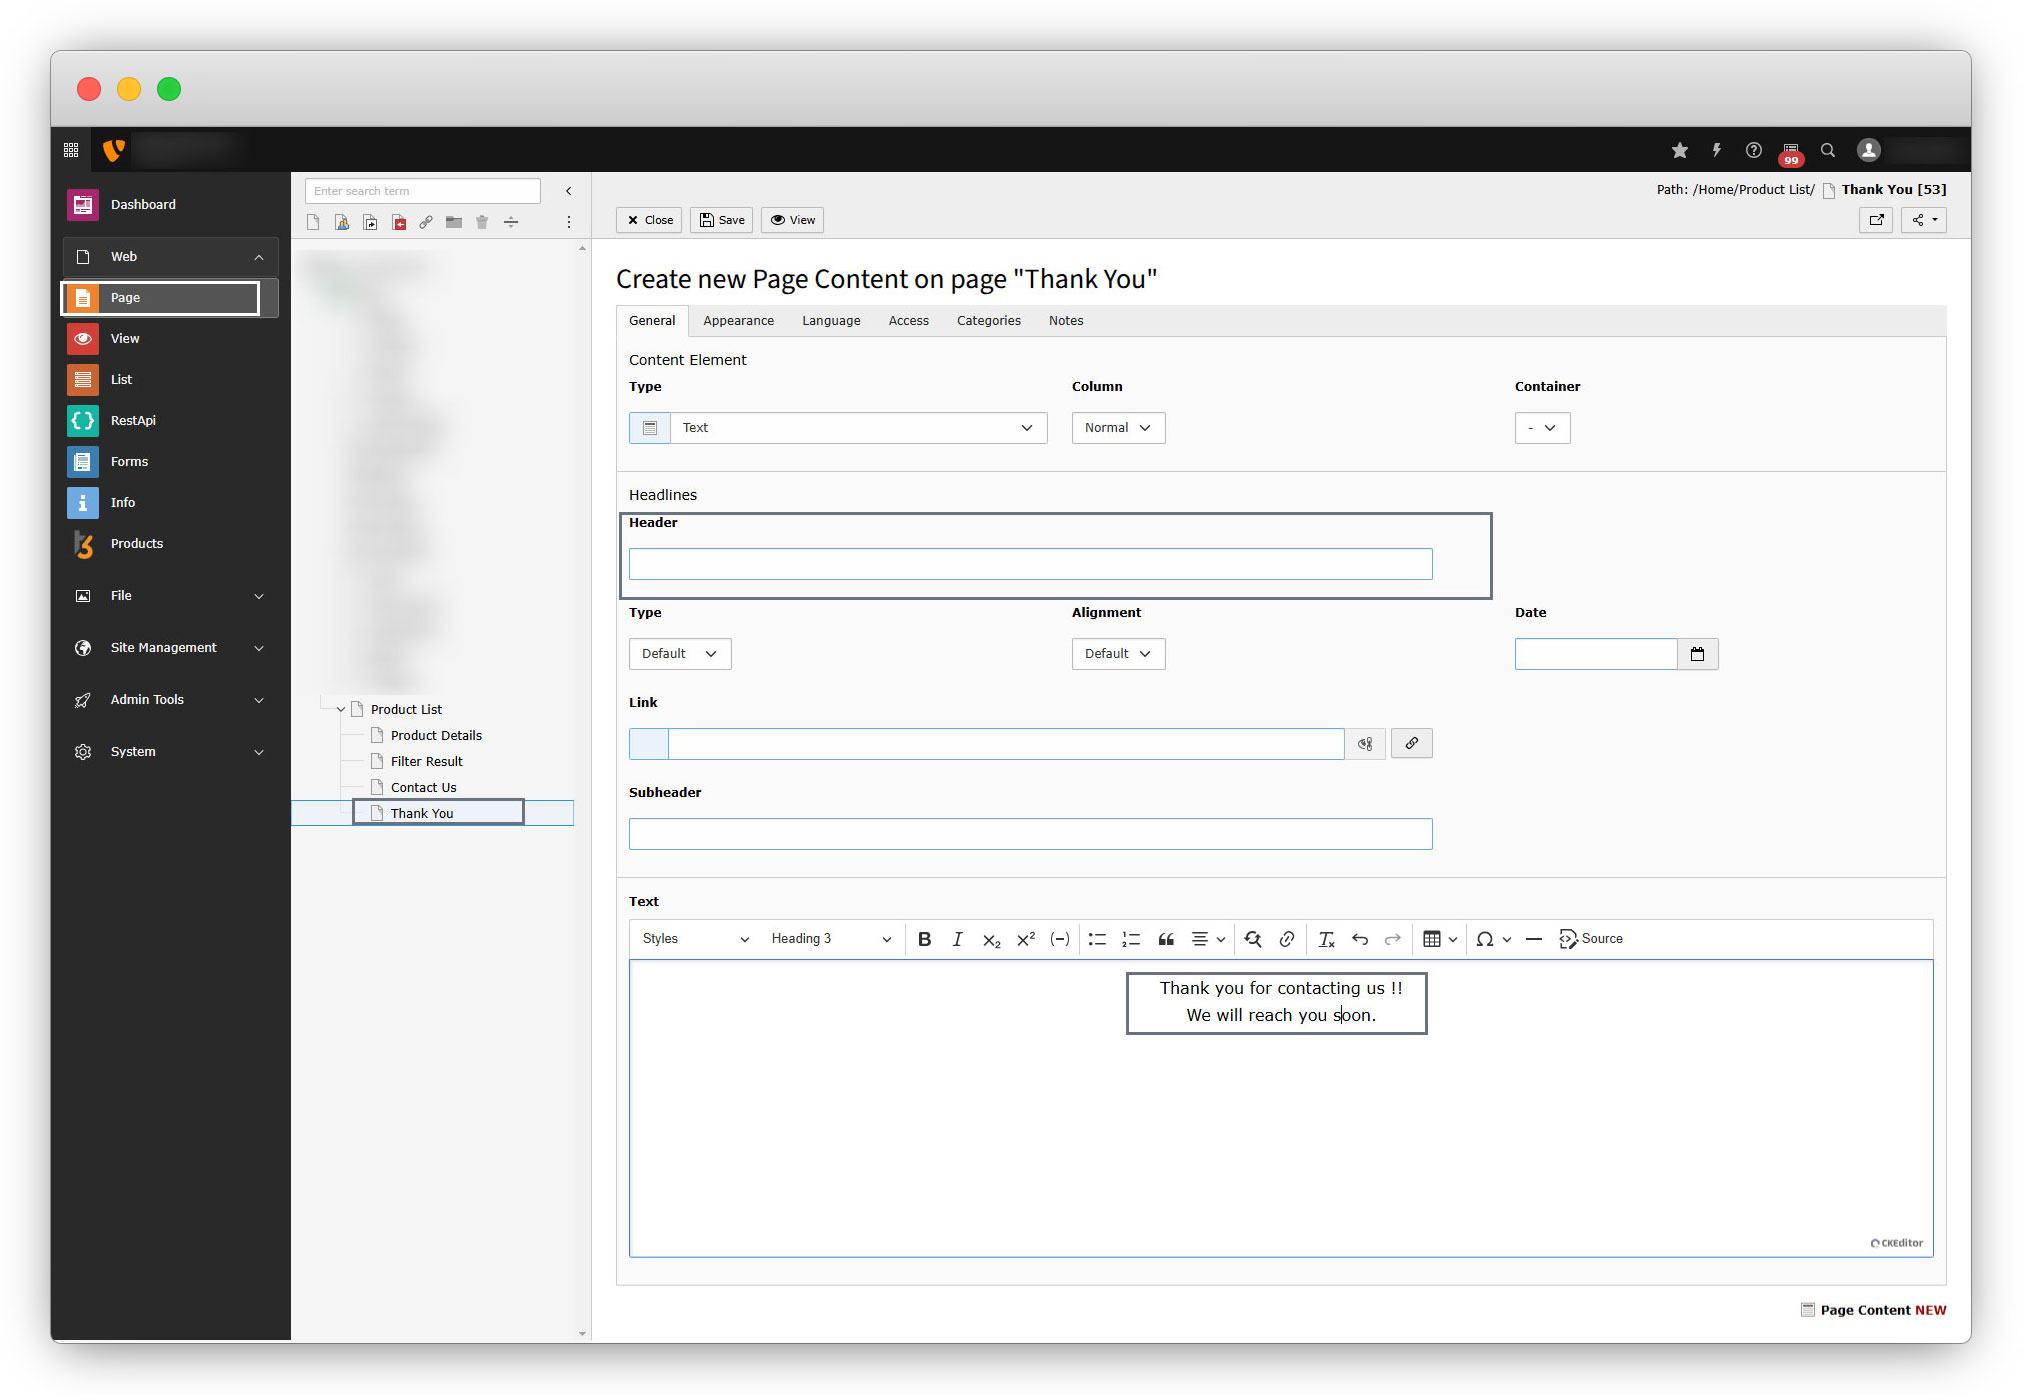The height and width of the screenshot is (1394, 2022).
Task: Toggle bold formatting in the editor
Action: [x=924, y=939]
